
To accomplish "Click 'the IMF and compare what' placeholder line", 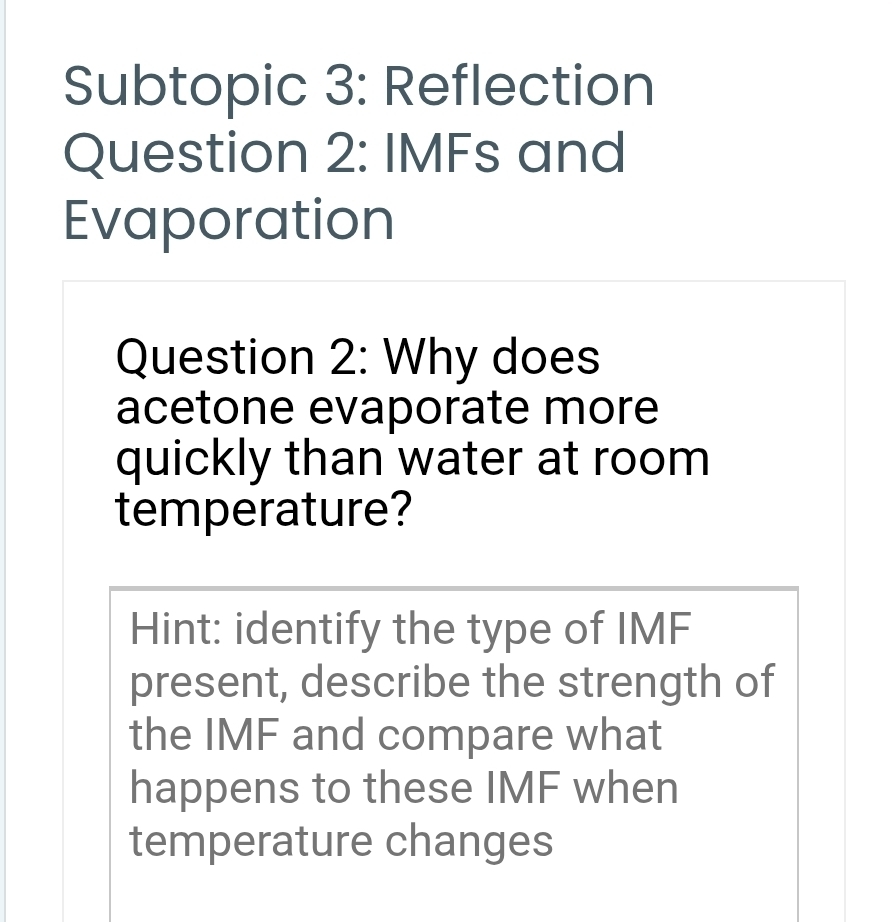I will point(396,735).
